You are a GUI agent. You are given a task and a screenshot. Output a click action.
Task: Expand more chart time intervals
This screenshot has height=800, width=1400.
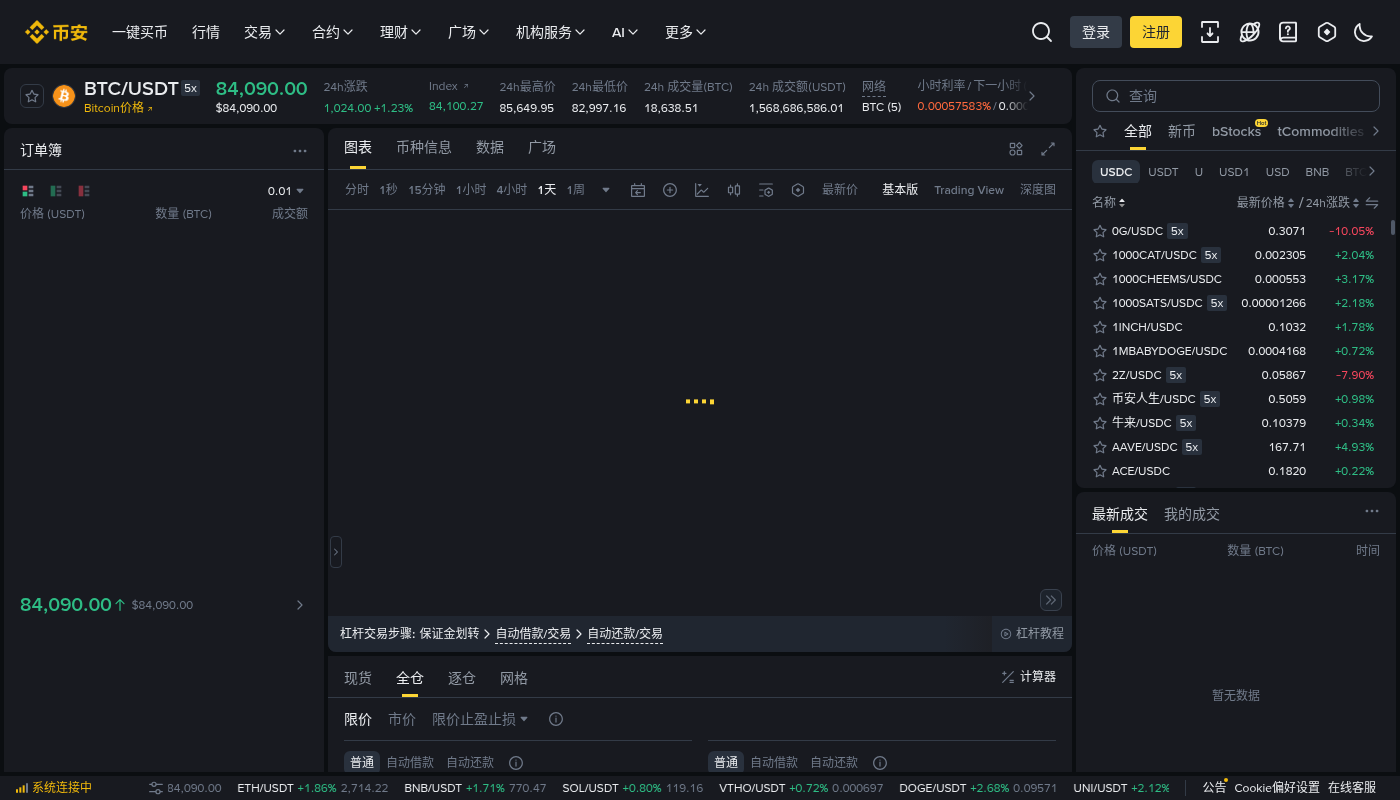click(x=606, y=190)
